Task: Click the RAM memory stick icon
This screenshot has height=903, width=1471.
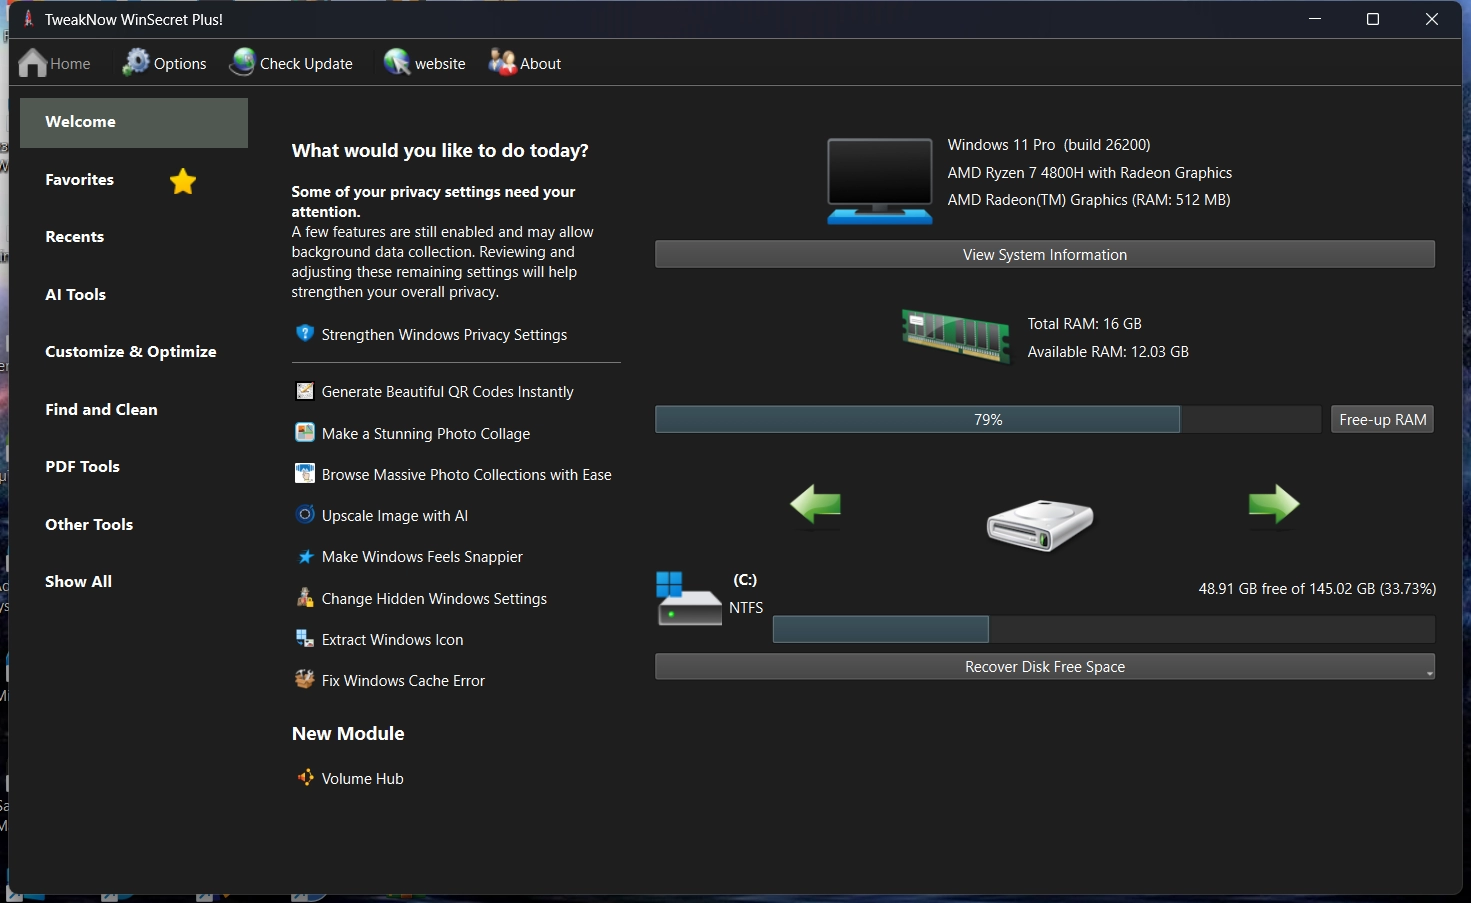Action: point(956,335)
